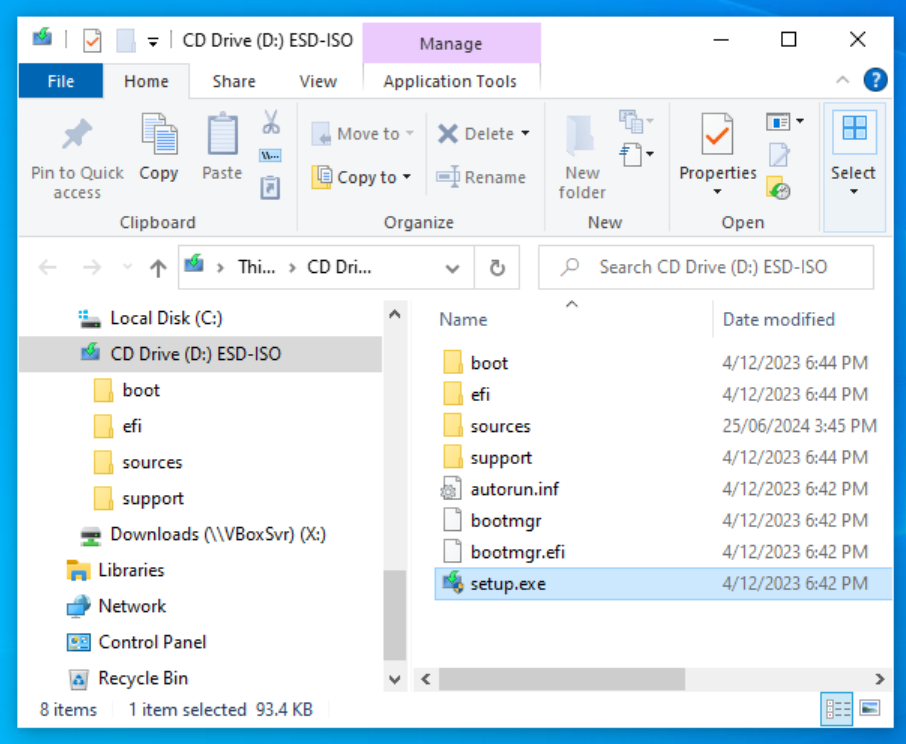Click the Cut scissors icon
906x744 pixels.
click(270, 122)
